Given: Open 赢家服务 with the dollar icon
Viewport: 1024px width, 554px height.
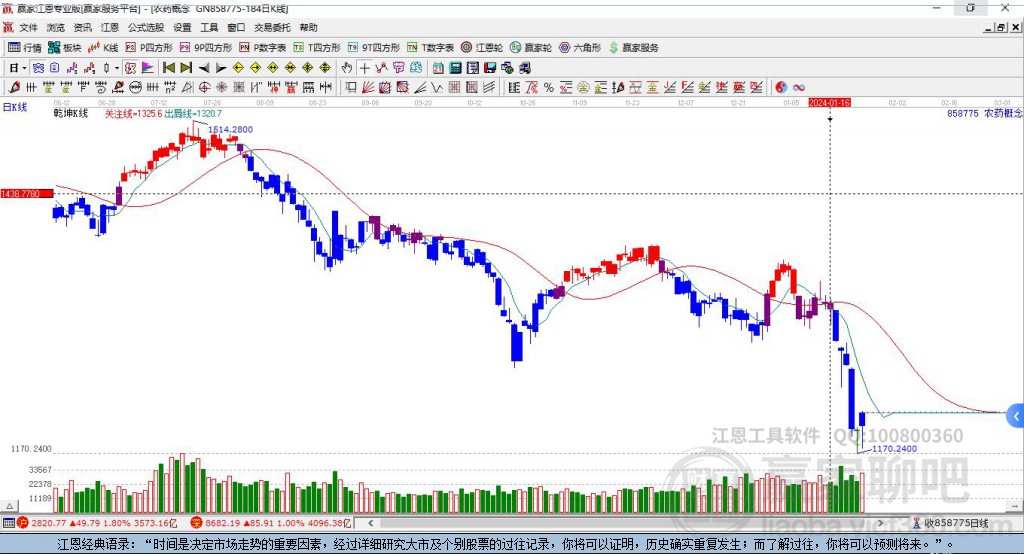Looking at the screenshot, I should 634,48.
